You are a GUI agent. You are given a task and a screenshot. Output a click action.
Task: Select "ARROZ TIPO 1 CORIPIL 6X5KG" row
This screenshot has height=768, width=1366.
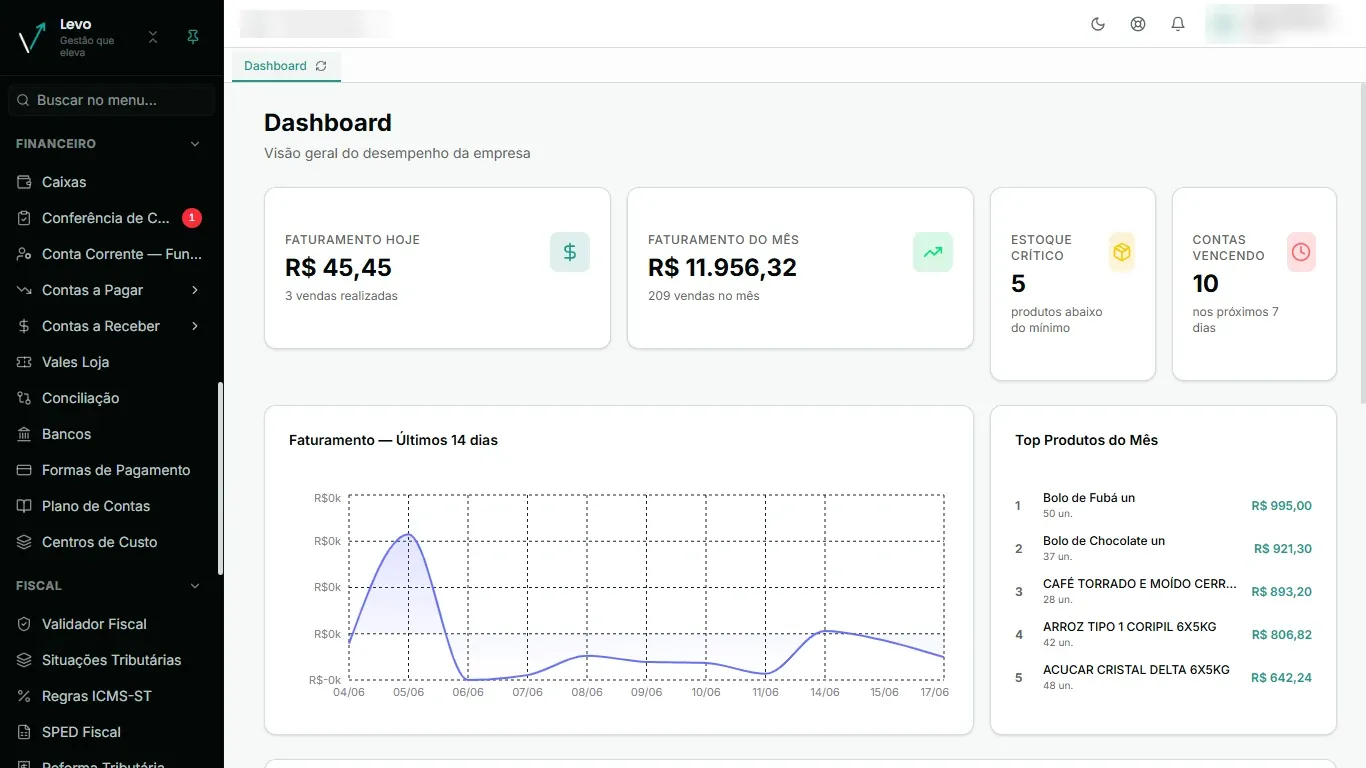tap(1163, 634)
